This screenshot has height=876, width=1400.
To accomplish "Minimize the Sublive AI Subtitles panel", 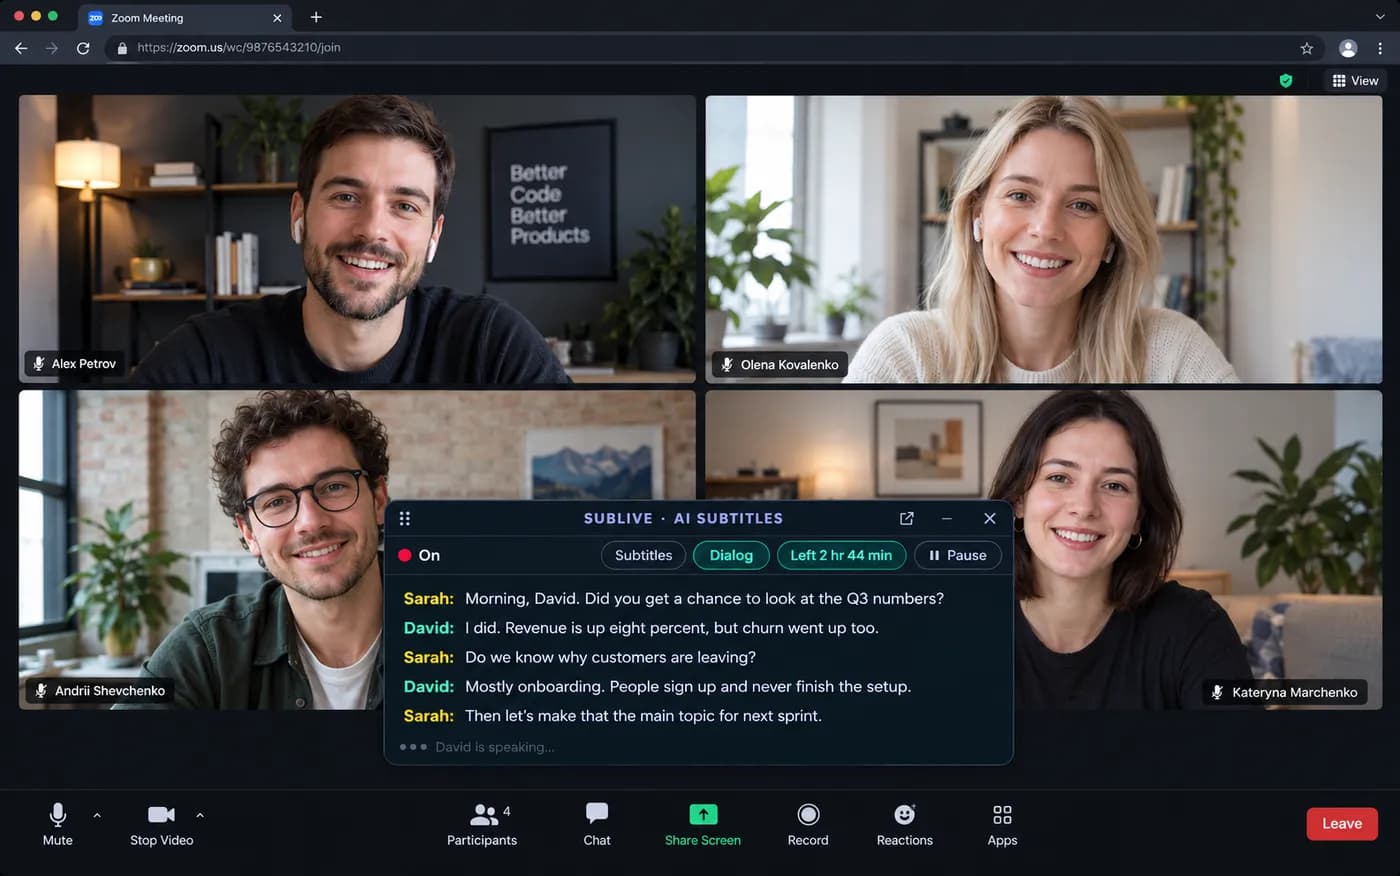I will (947, 518).
